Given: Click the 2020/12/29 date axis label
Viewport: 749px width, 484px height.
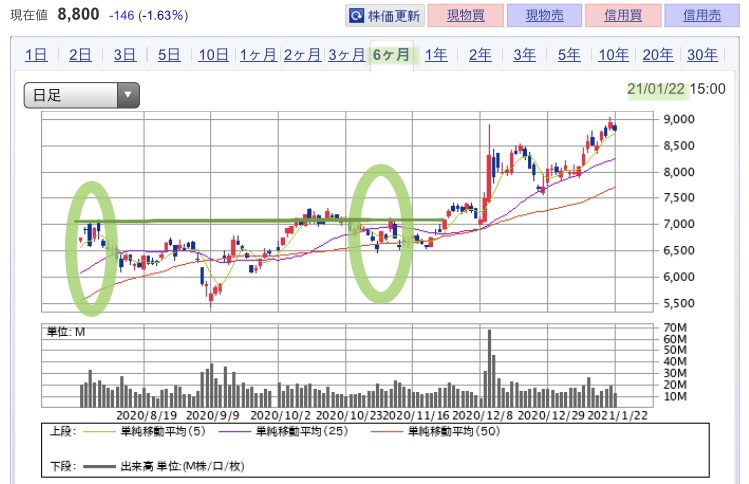Looking at the screenshot, I should pos(551,416).
